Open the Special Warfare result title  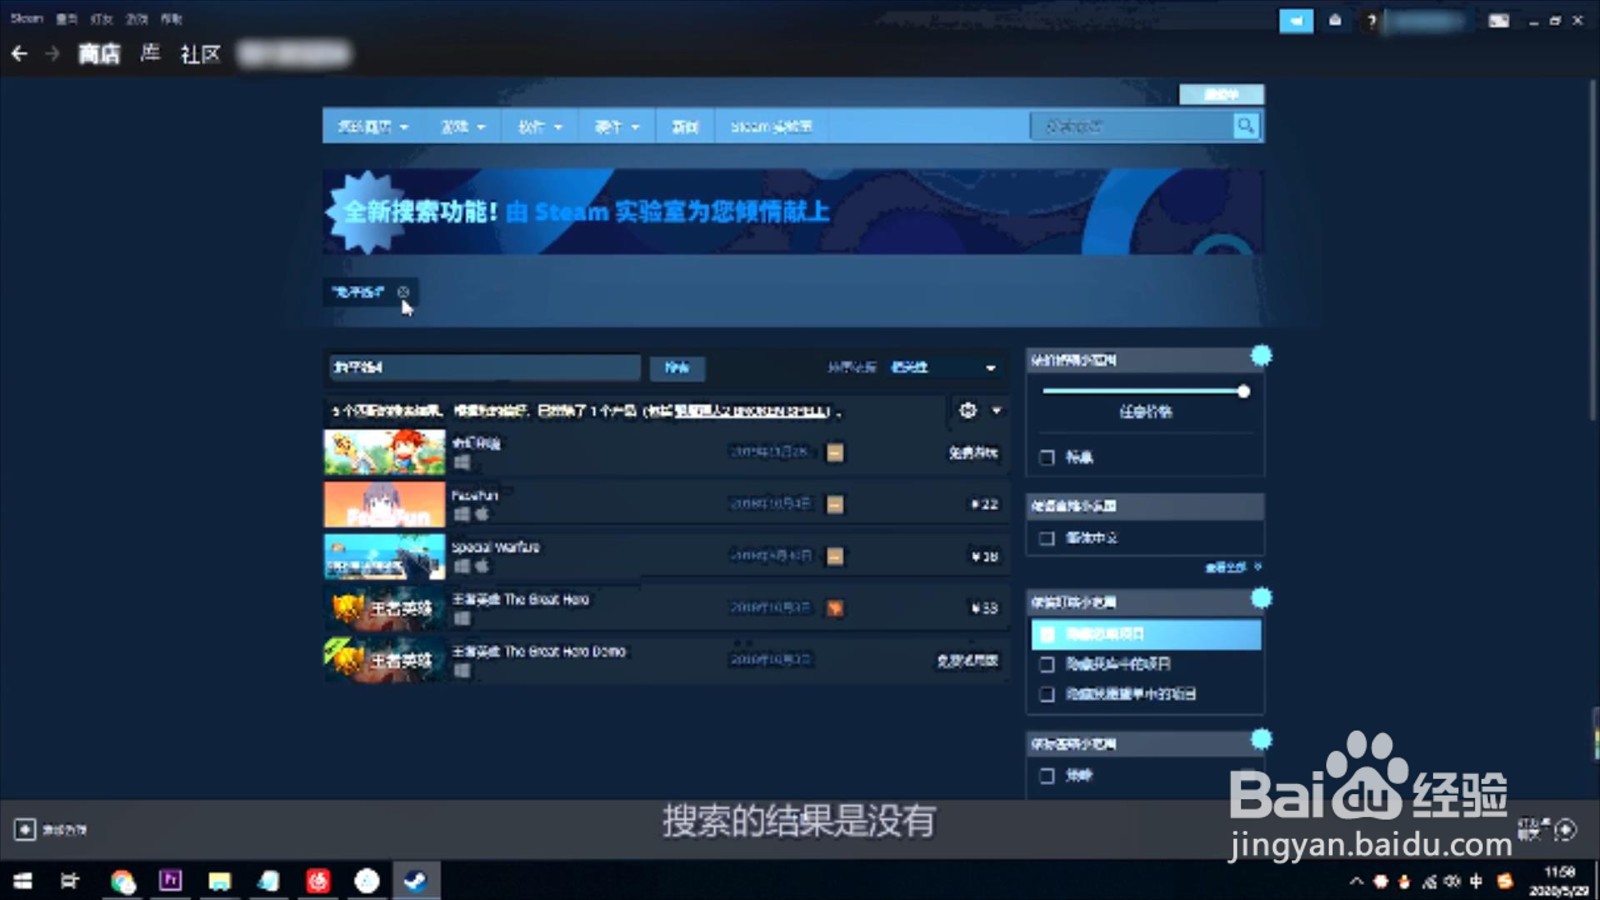tap(495, 547)
